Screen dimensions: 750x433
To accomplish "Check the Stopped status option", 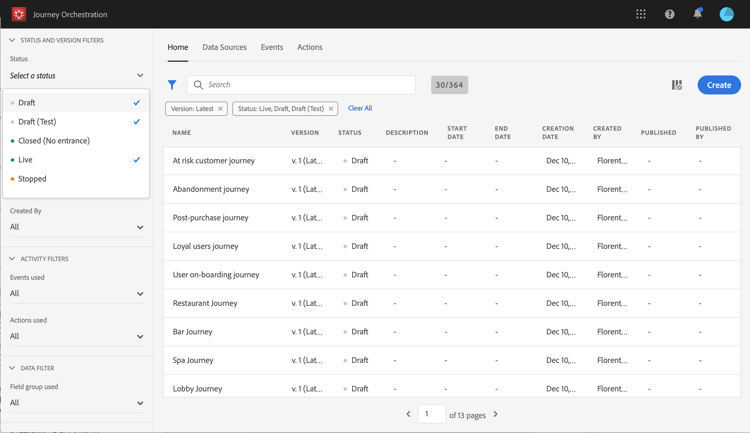I will [32, 179].
